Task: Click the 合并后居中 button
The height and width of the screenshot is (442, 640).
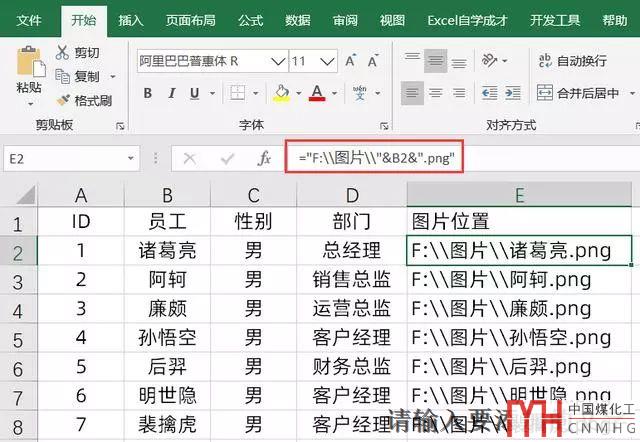Action: [578, 93]
